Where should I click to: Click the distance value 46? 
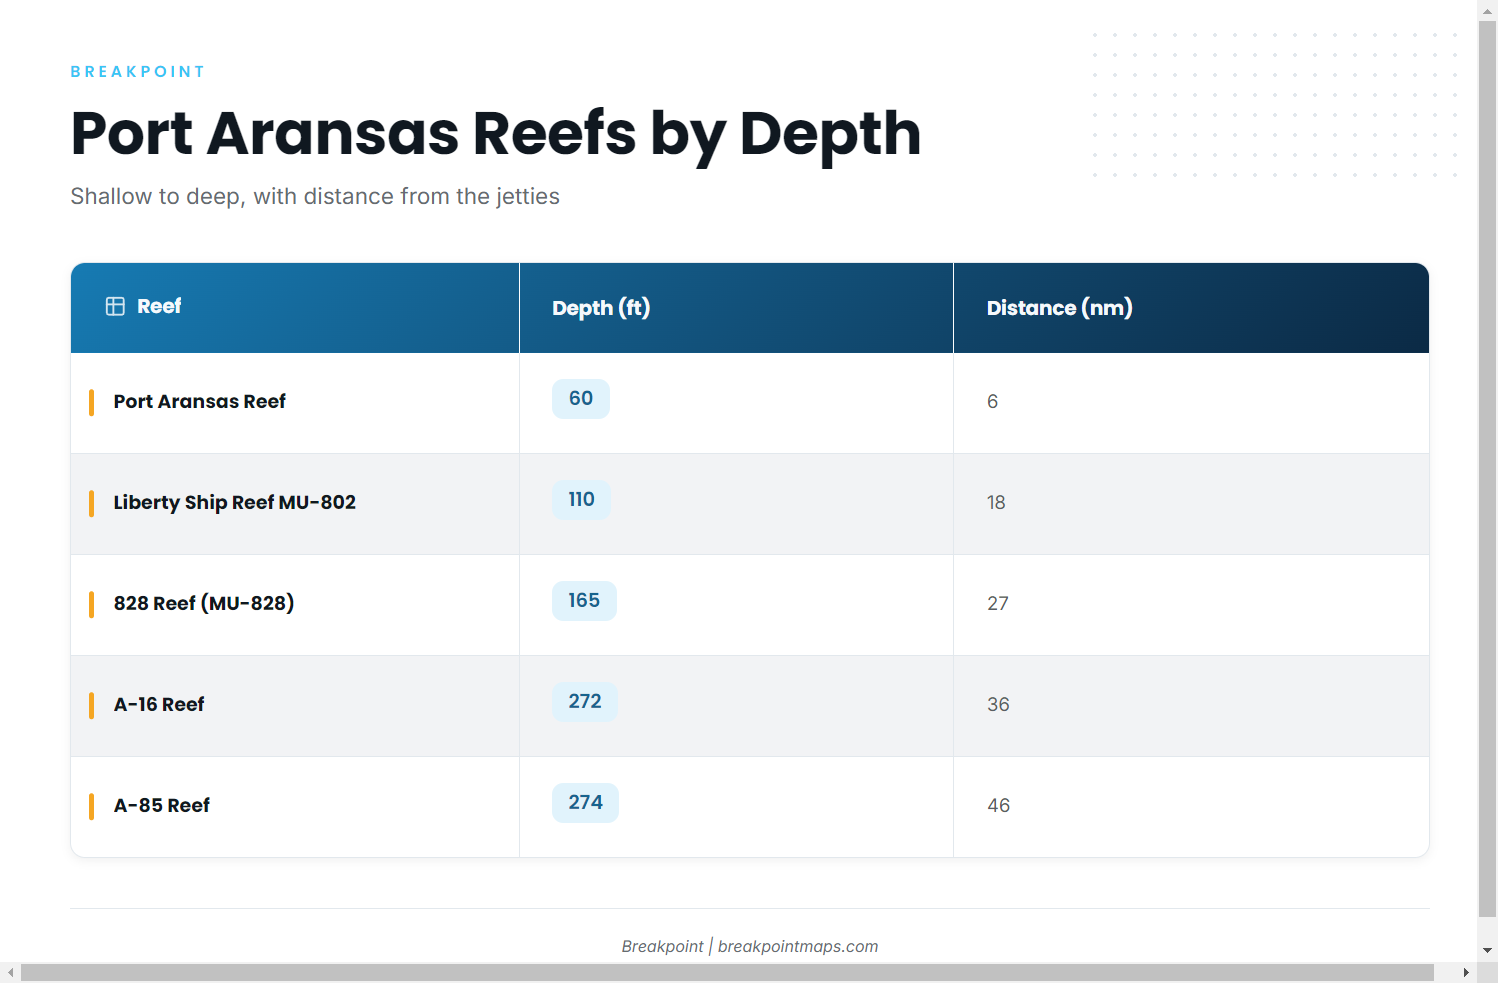(x=998, y=805)
